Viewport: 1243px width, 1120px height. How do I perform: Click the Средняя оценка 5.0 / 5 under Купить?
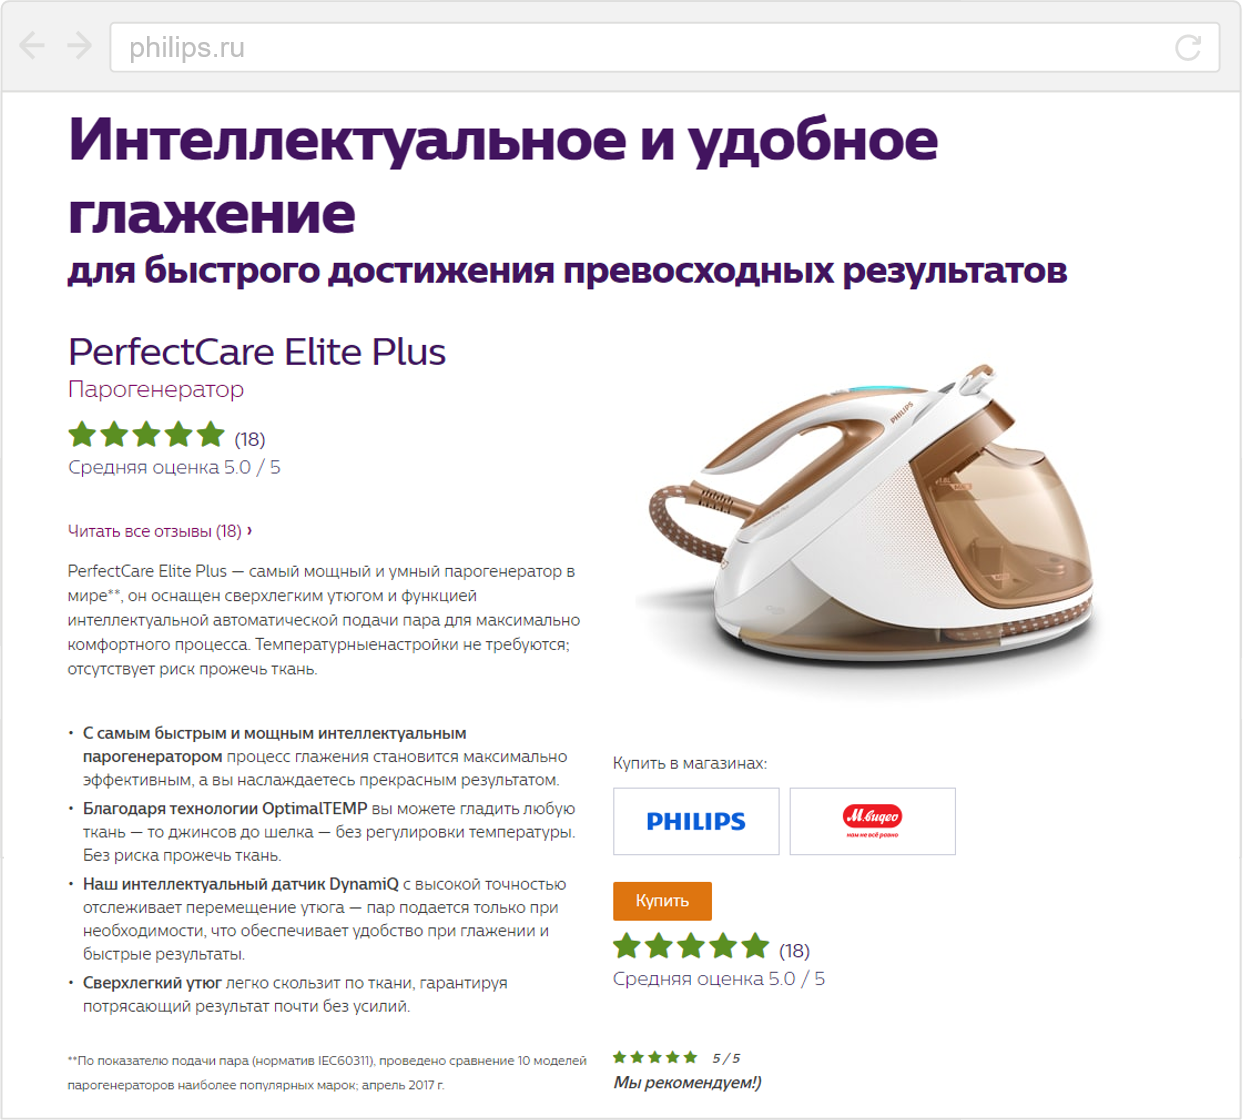click(719, 979)
